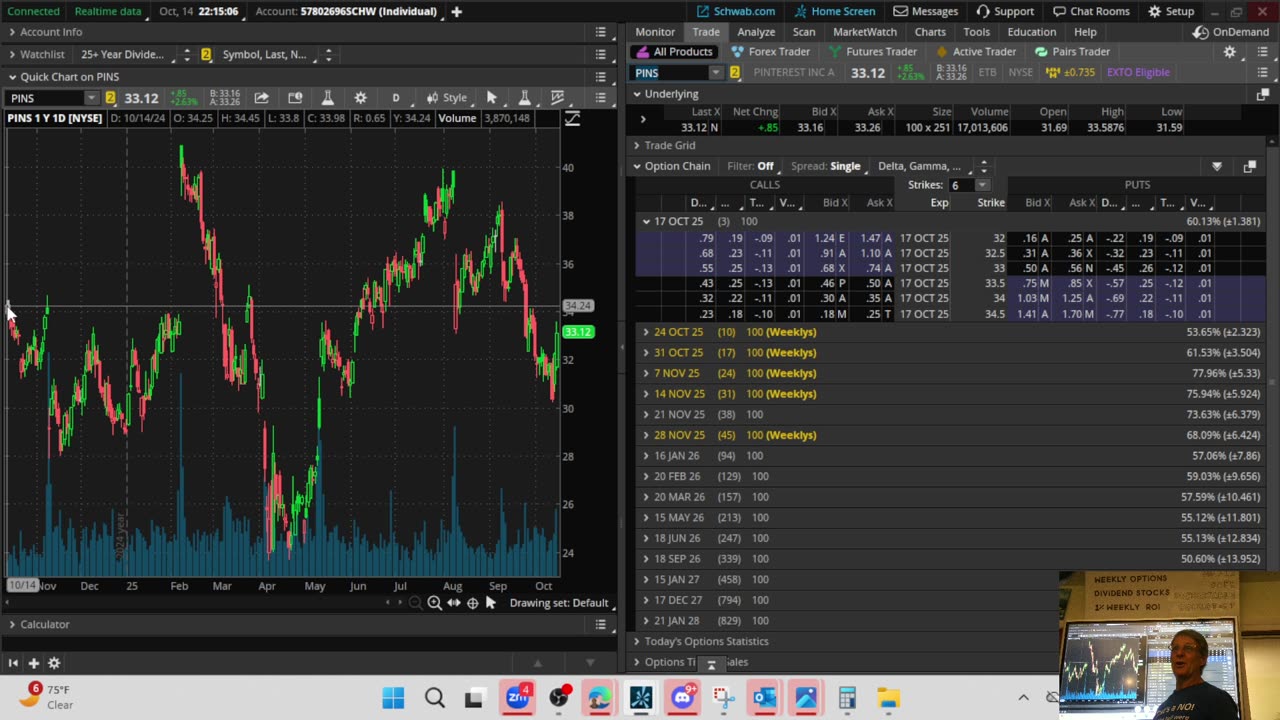Select the pointer drawing tool in chart toolbar
The image size is (1280, 720).
(x=491, y=98)
